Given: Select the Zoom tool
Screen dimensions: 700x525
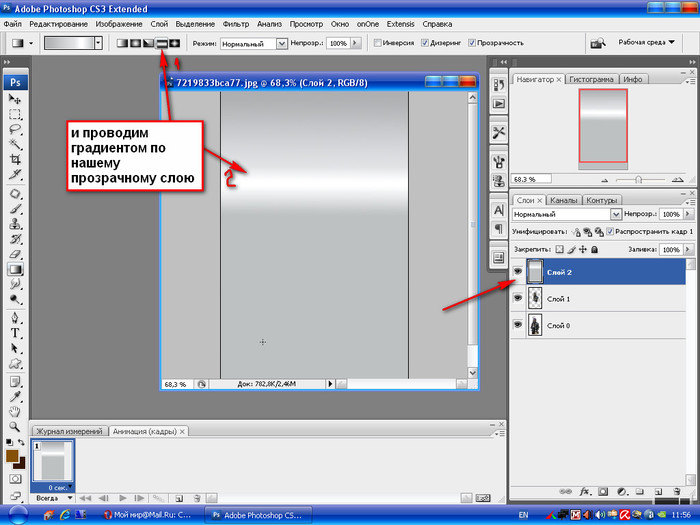Looking at the screenshot, I should [x=15, y=427].
